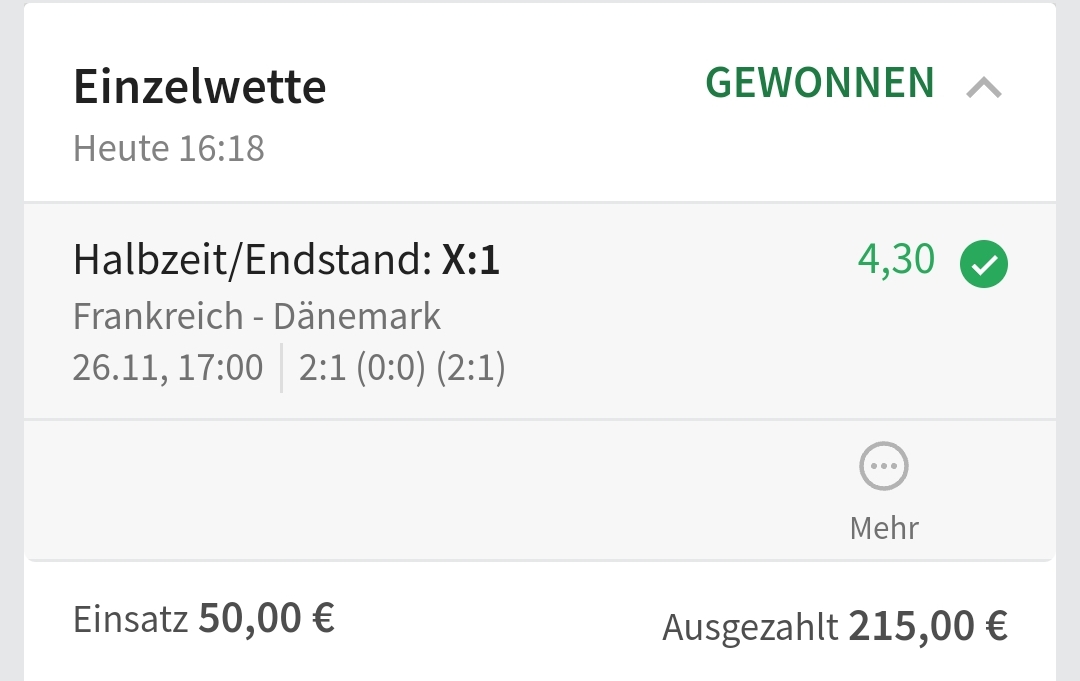Open the Dänemark team name
The height and width of the screenshot is (681, 1080).
[x=357, y=317]
